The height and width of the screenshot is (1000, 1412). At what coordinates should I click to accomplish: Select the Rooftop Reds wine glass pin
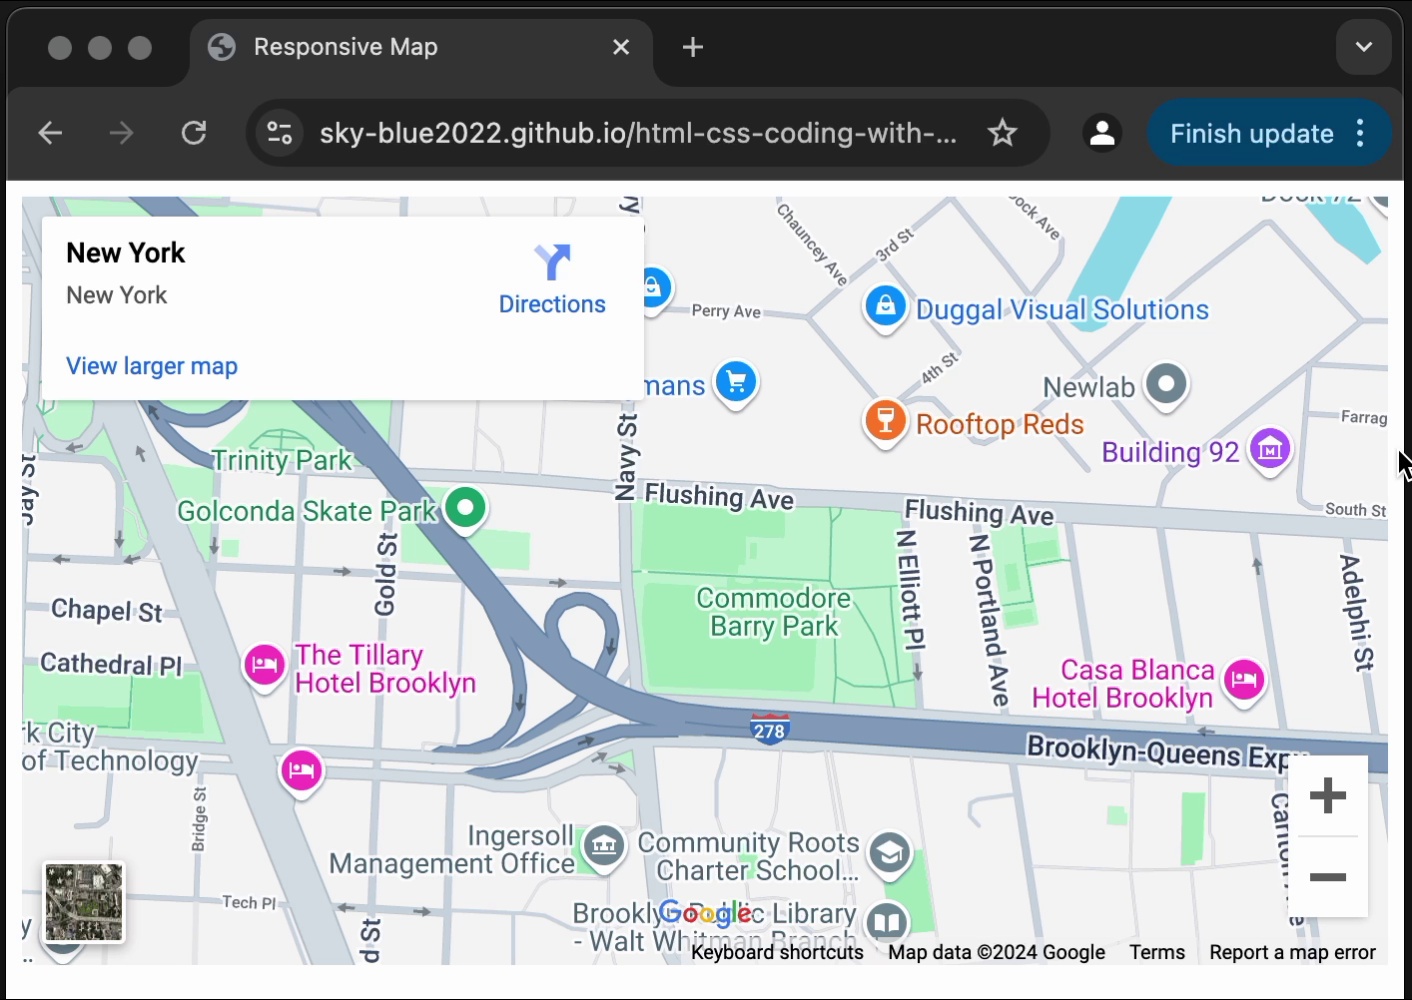click(885, 423)
